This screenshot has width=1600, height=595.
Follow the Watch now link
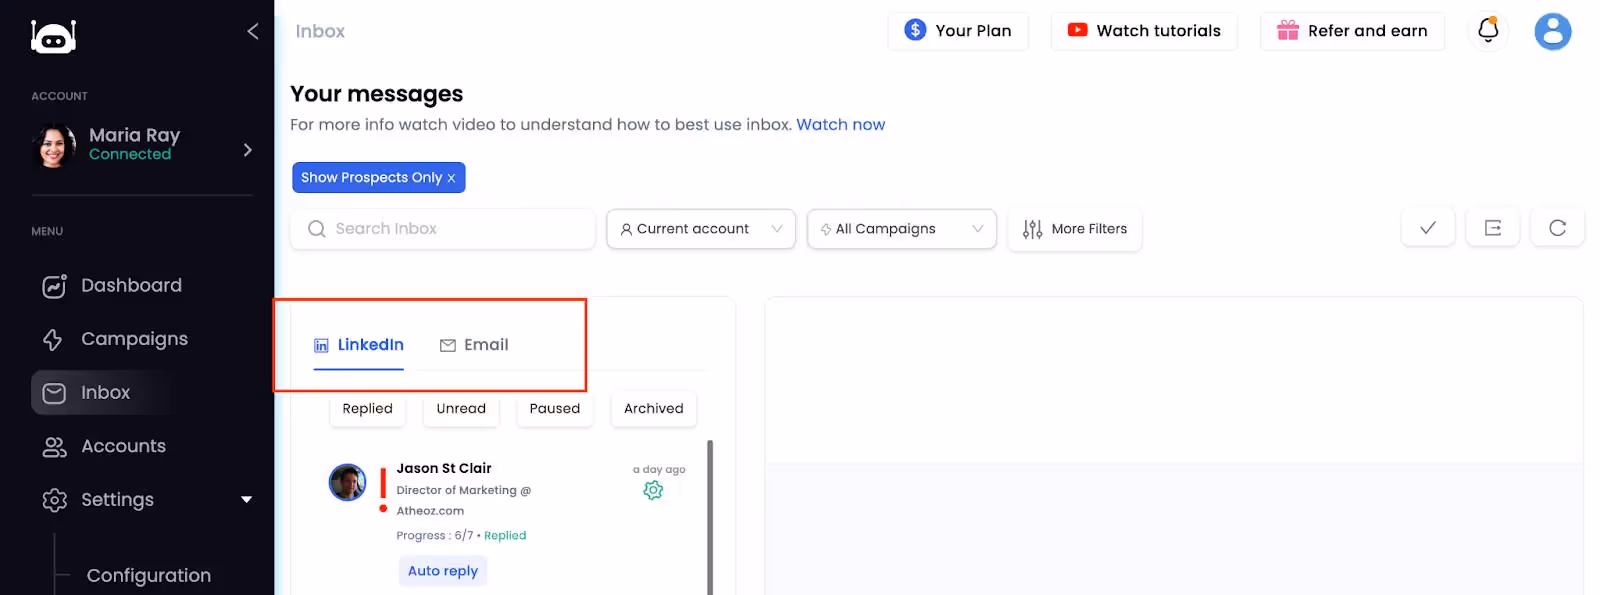point(841,125)
